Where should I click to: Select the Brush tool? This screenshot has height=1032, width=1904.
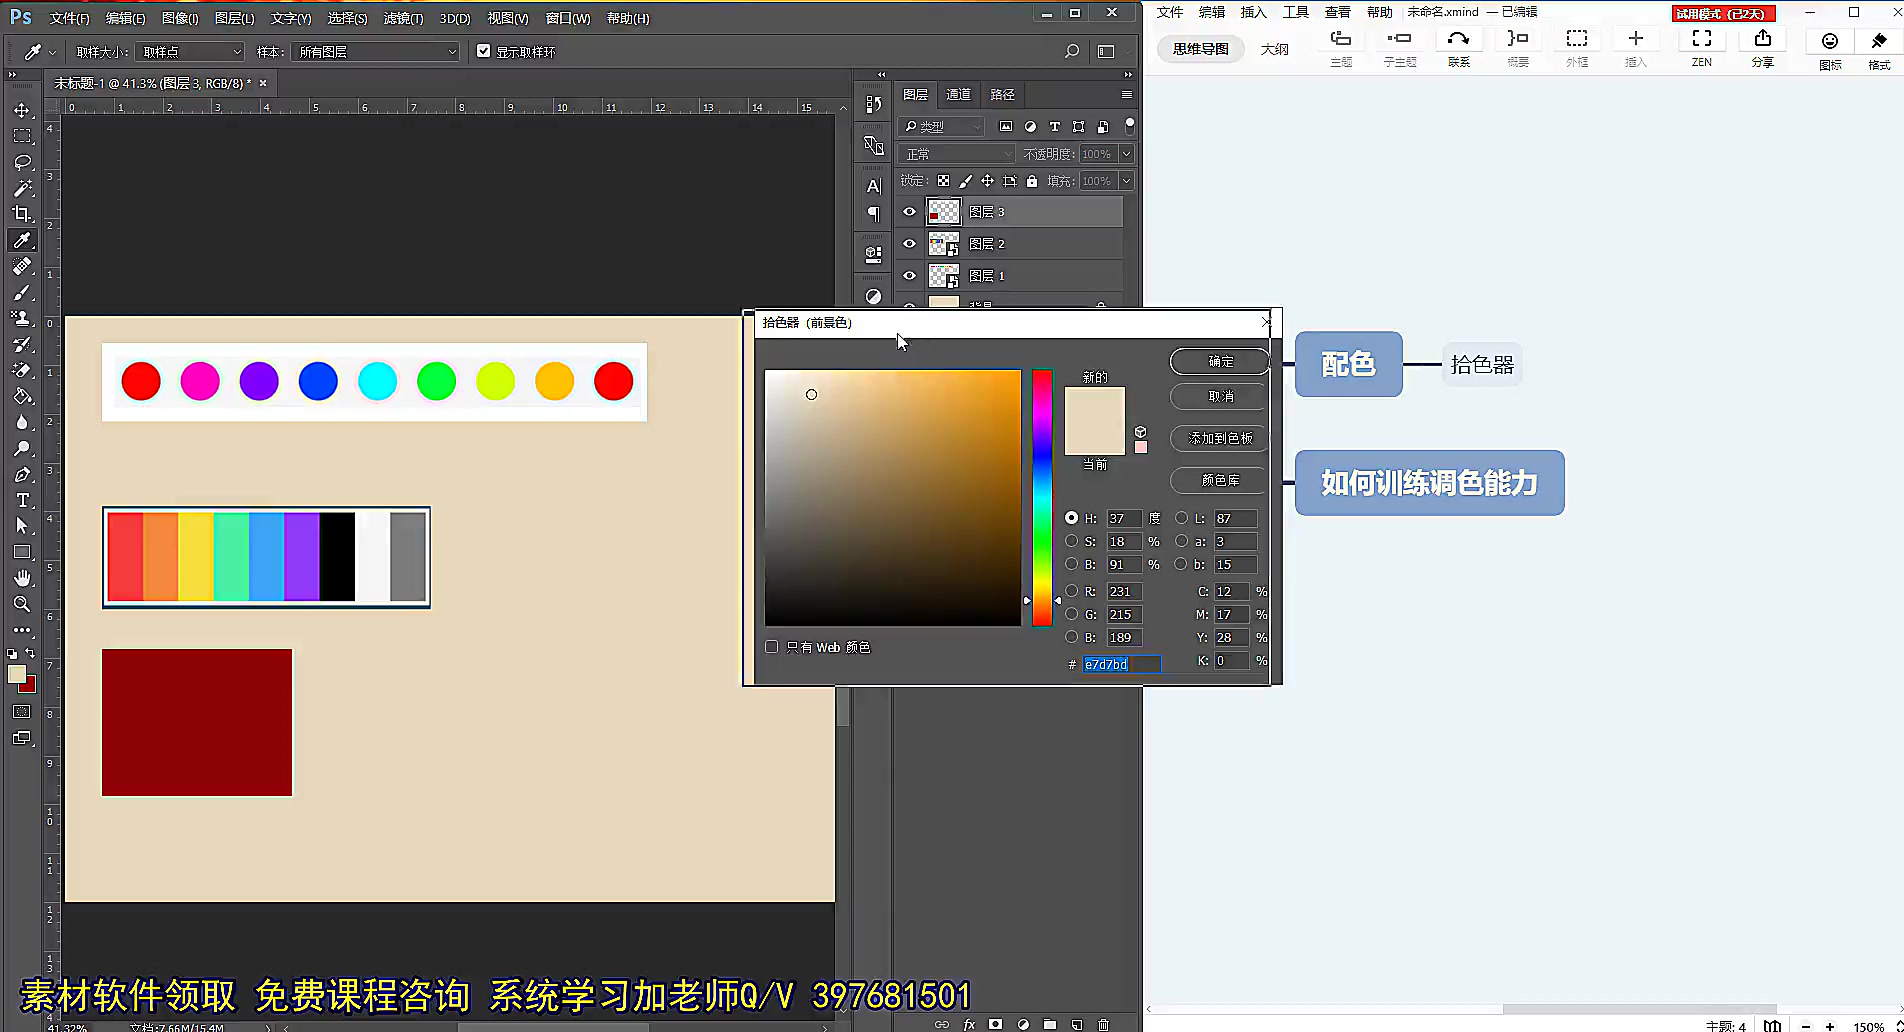22,292
